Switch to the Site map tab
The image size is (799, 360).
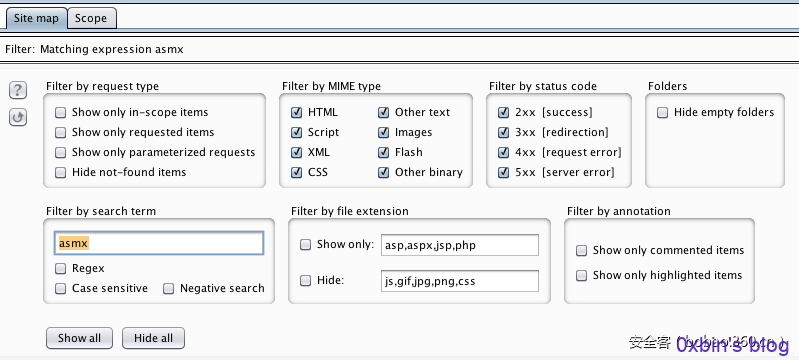click(36, 18)
